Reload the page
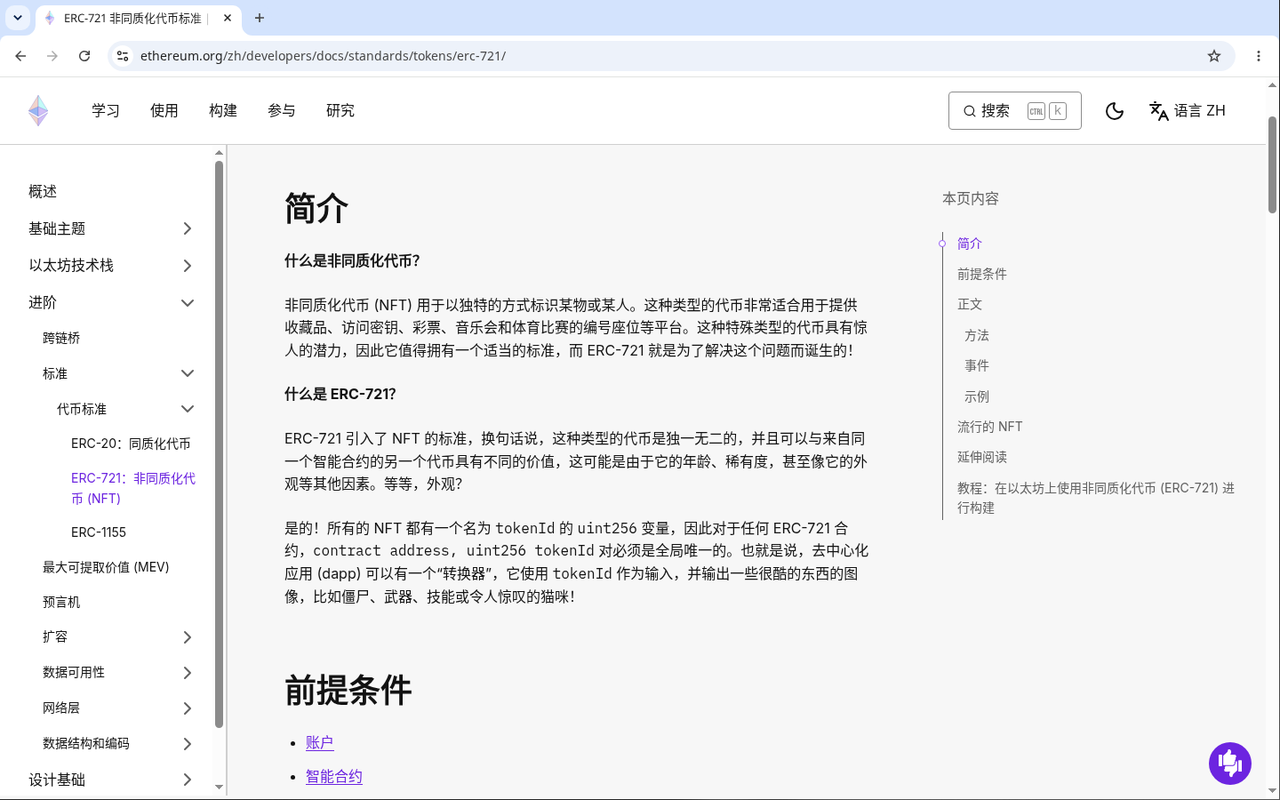The image size is (1280, 800). click(x=84, y=56)
